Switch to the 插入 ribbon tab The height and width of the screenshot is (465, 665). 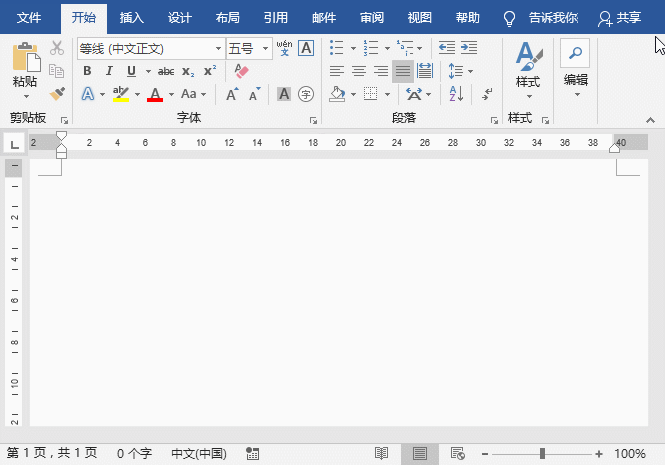tap(131, 18)
